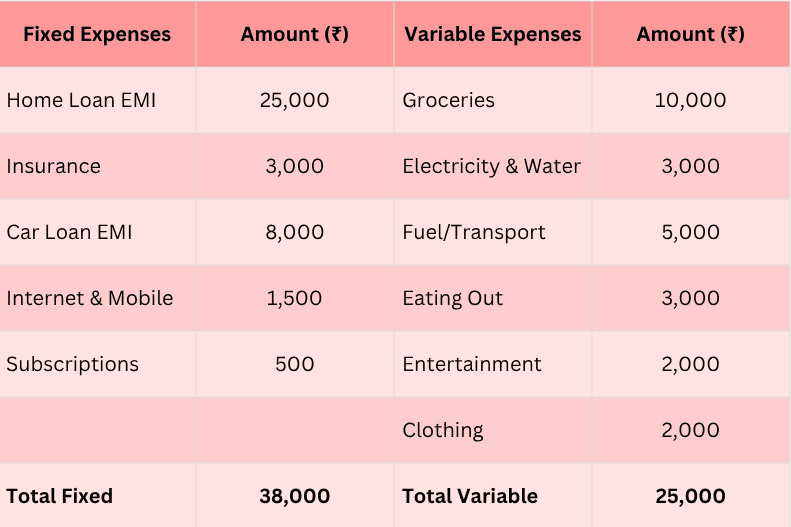Select the 500 Subscriptions amount
Screen dimensions: 791x527
click(294, 364)
